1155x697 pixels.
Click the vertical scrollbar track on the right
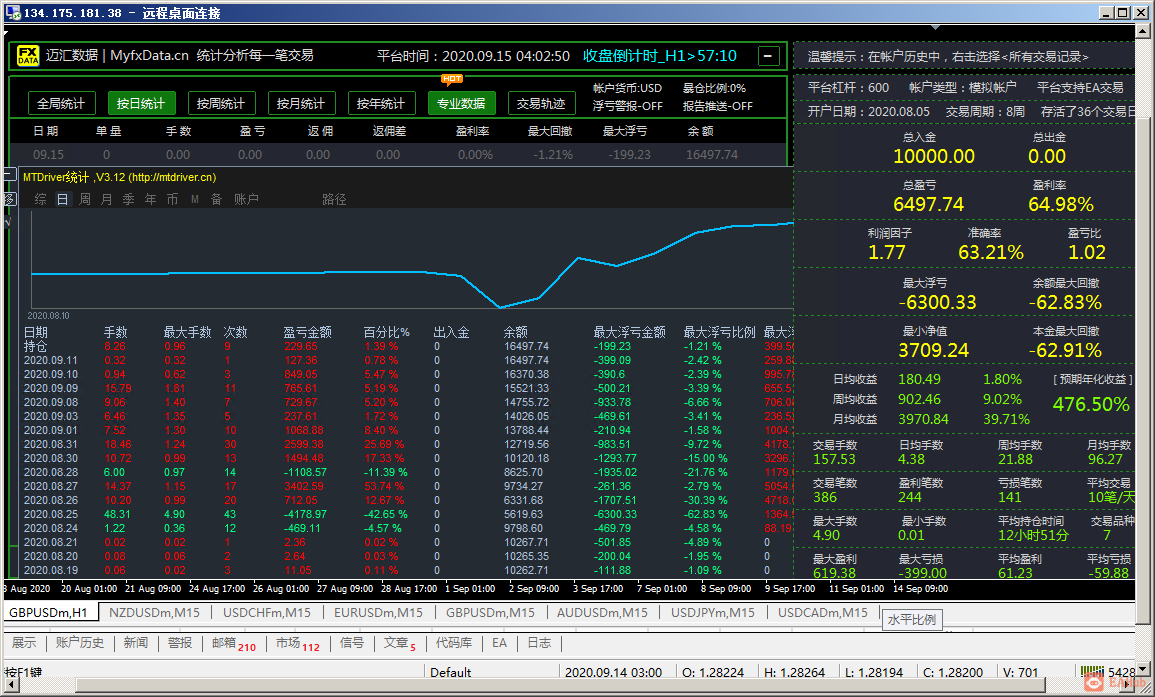click(1142, 350)
